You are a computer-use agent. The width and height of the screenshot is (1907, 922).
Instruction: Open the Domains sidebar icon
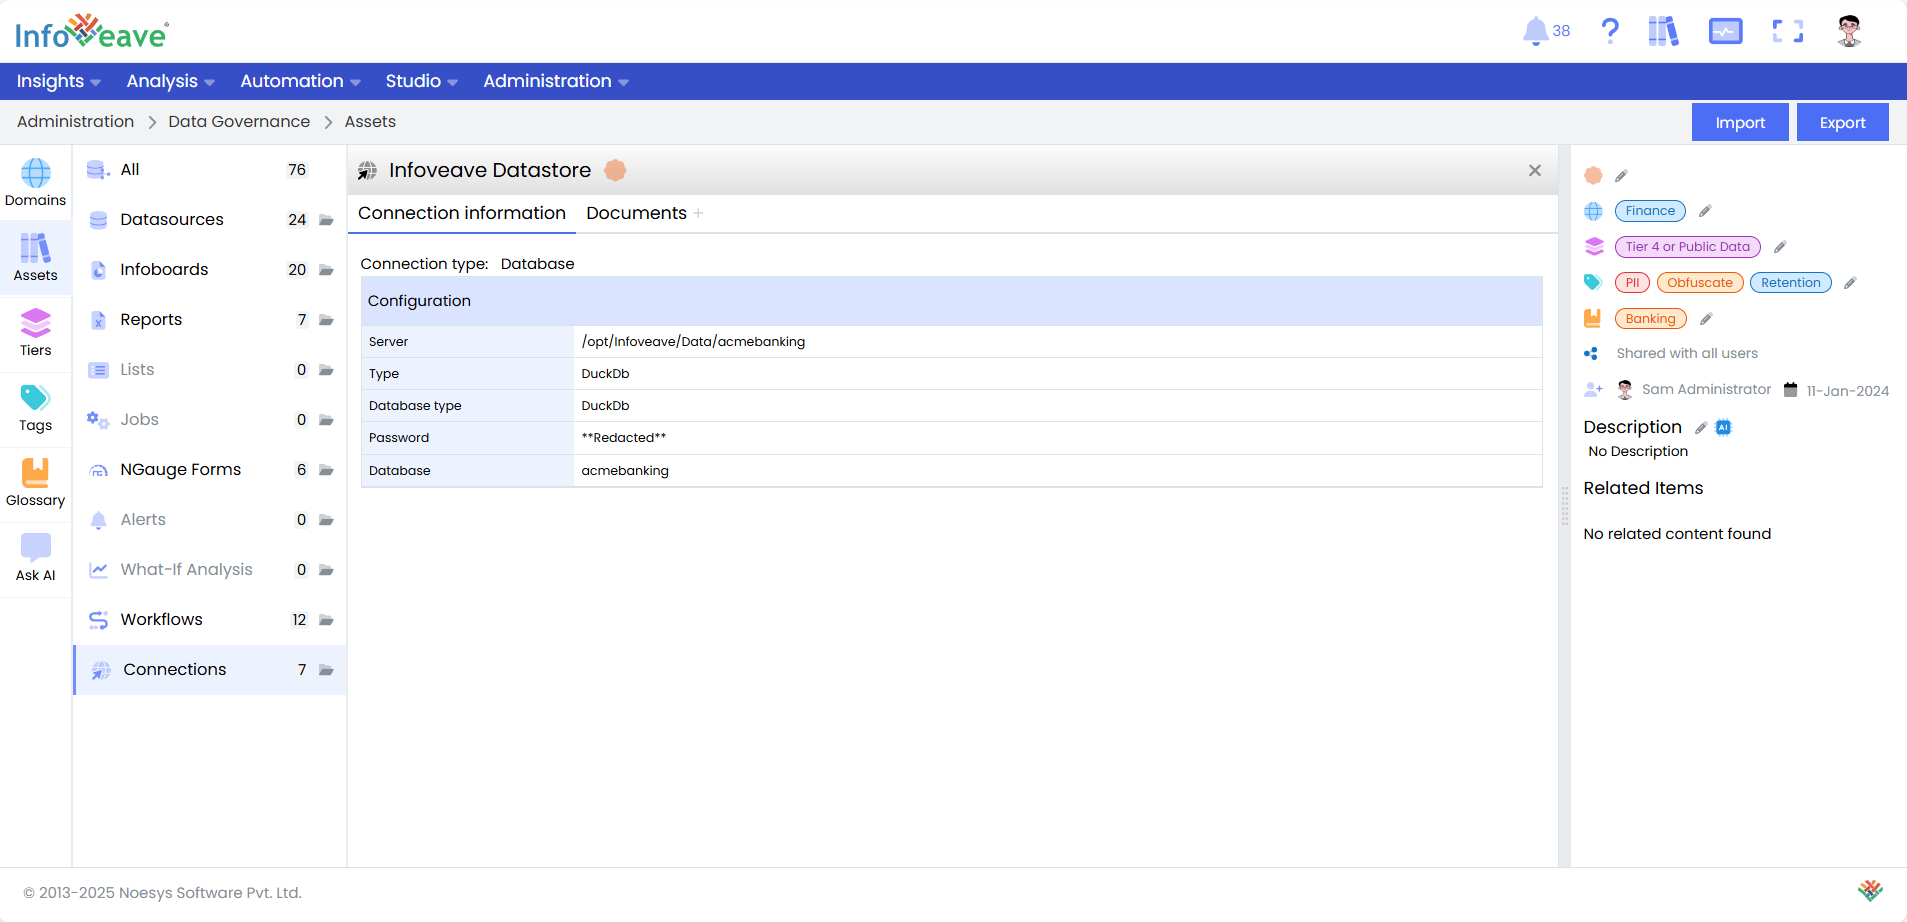35,183
